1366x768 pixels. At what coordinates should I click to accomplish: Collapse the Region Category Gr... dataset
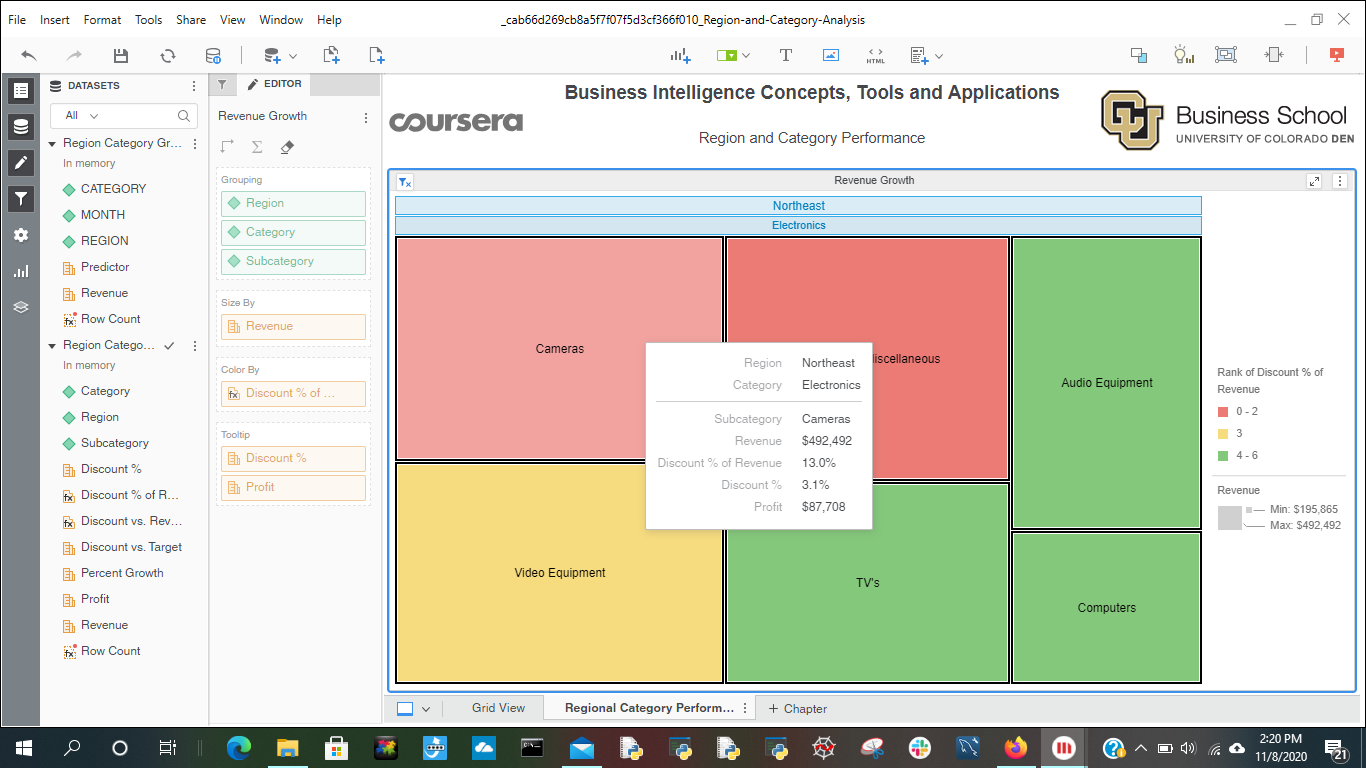click(53, 144)
